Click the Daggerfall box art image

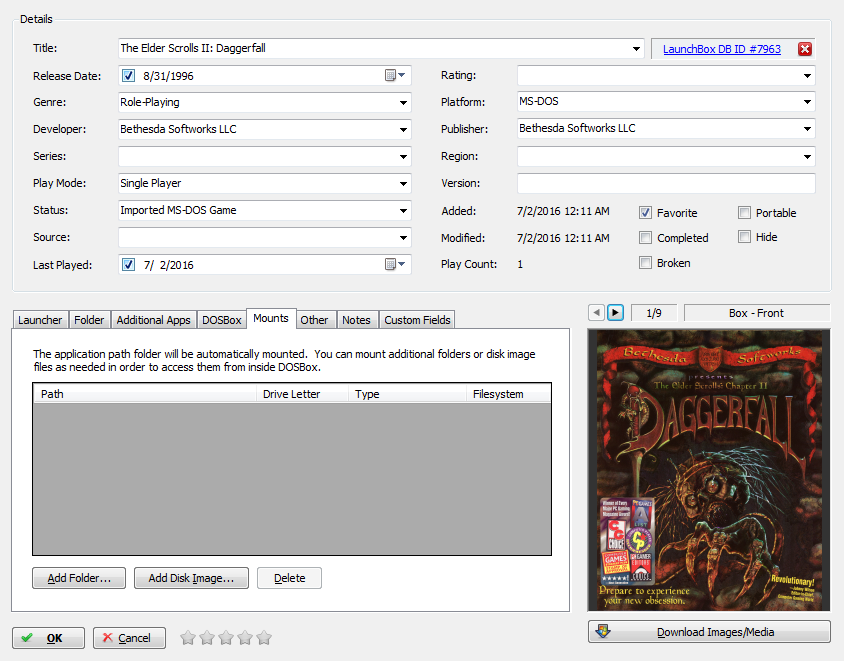coord(709,470)
